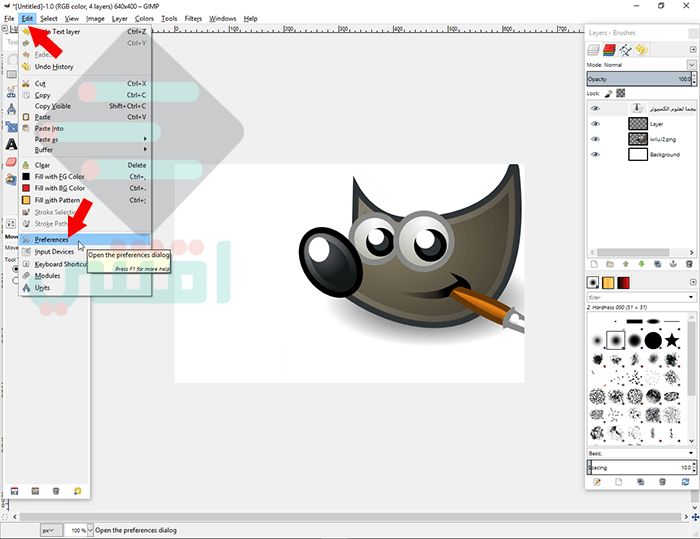Click the brush filter field
This screenshot has width=700, height=539.
637,297
